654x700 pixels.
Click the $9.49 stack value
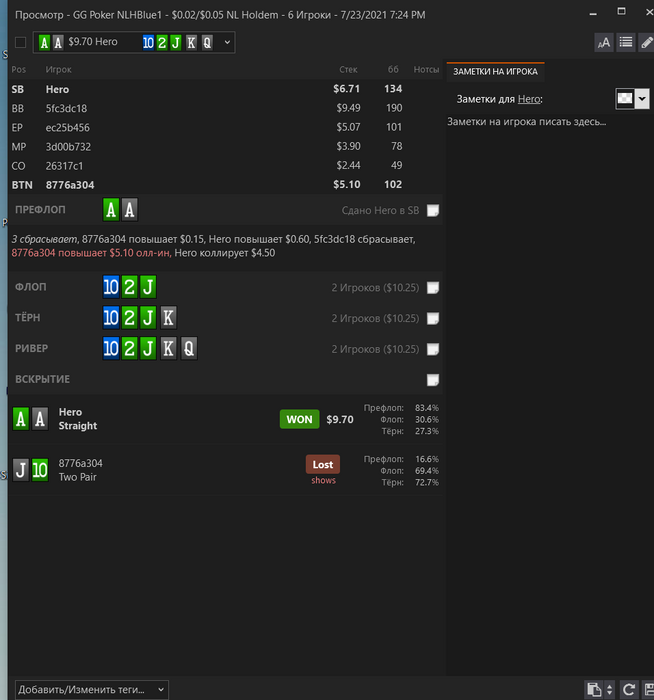(349, 108)
